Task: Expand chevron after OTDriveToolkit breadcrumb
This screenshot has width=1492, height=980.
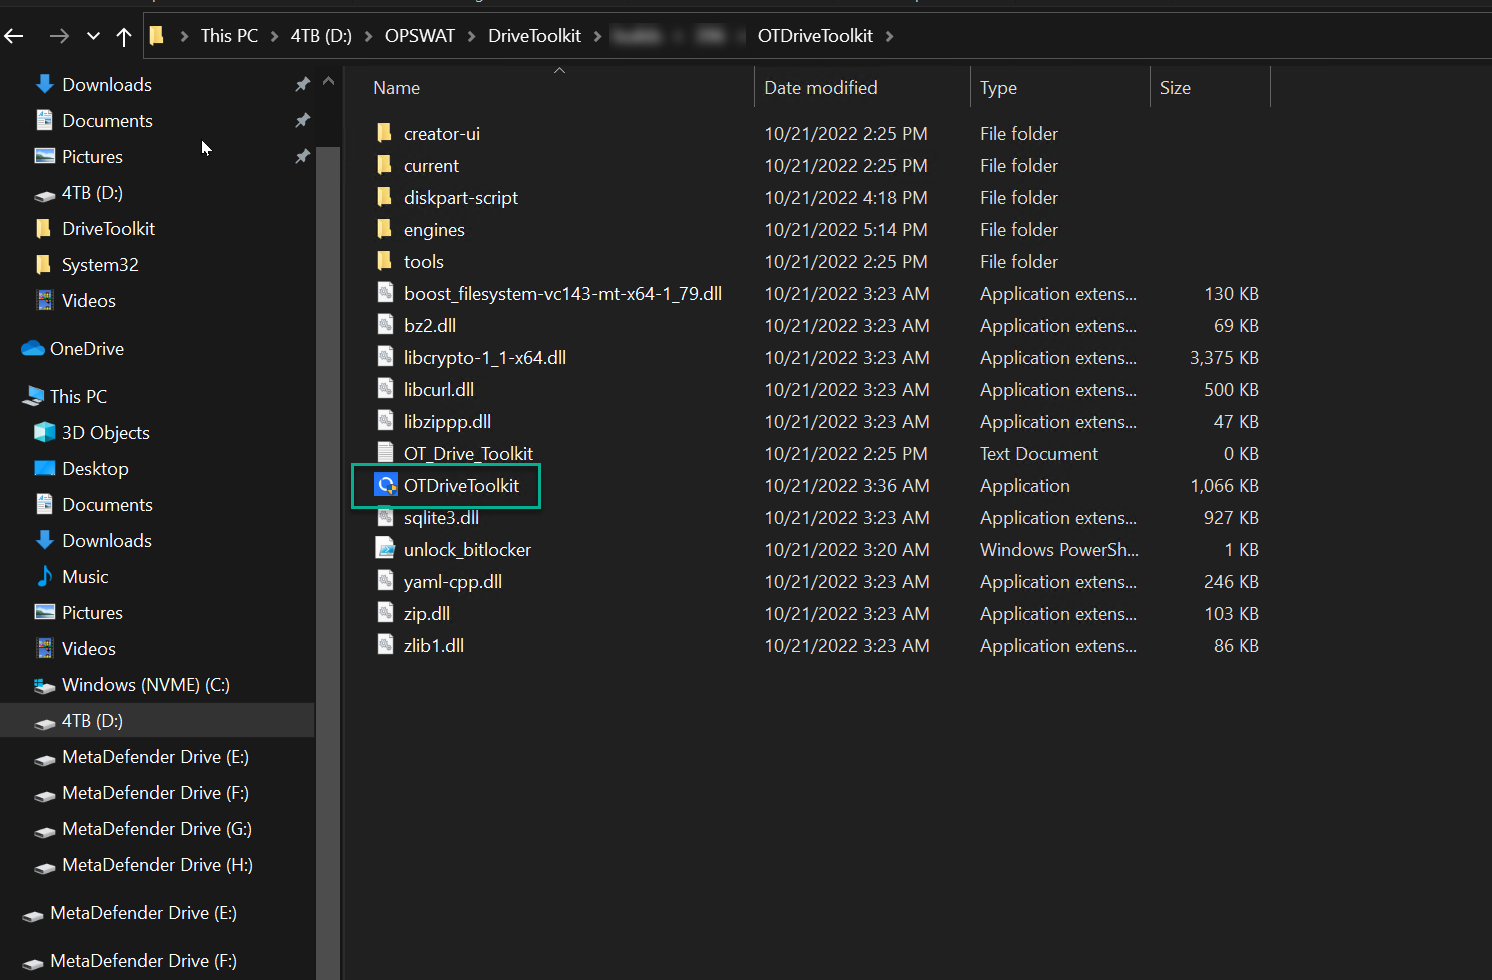Action: click(x=889, y=36)
